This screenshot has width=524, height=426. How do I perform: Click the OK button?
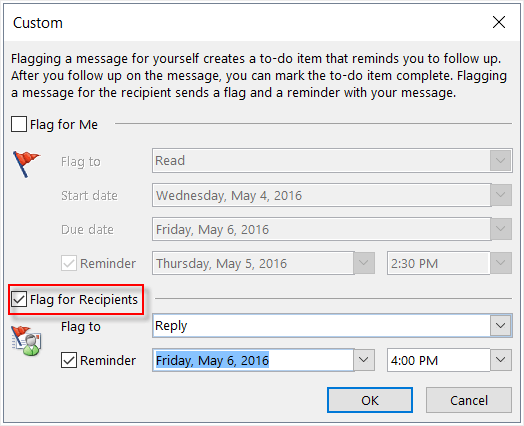tap(370, 400)
